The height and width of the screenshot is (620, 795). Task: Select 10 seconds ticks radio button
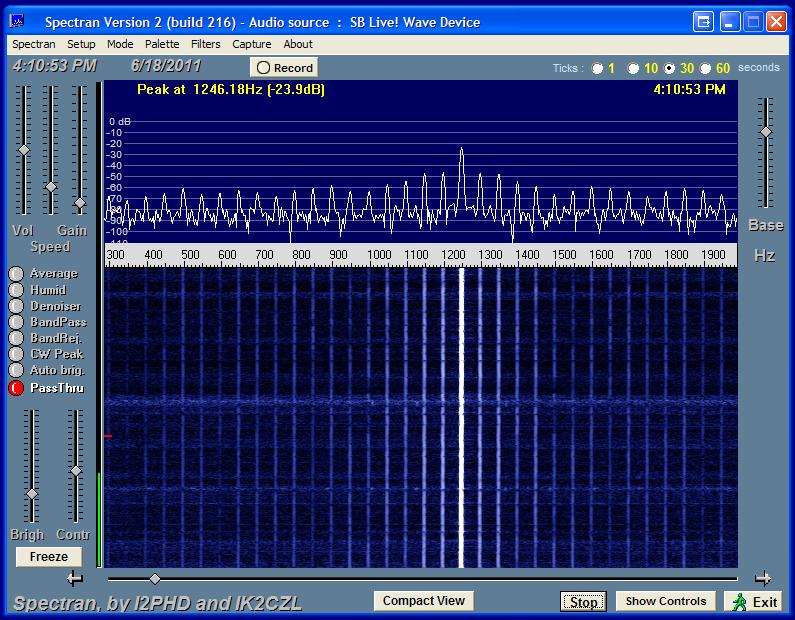[x=633, y=68]
